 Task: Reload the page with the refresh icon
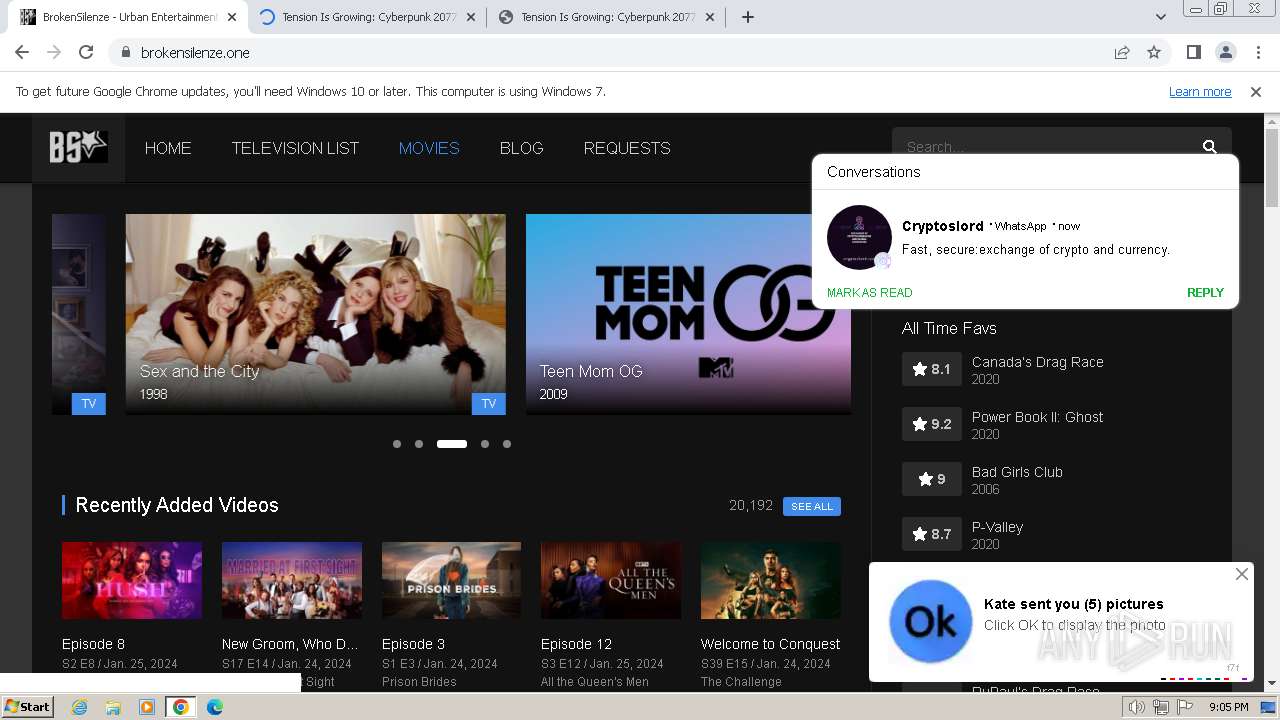[86, 52]
